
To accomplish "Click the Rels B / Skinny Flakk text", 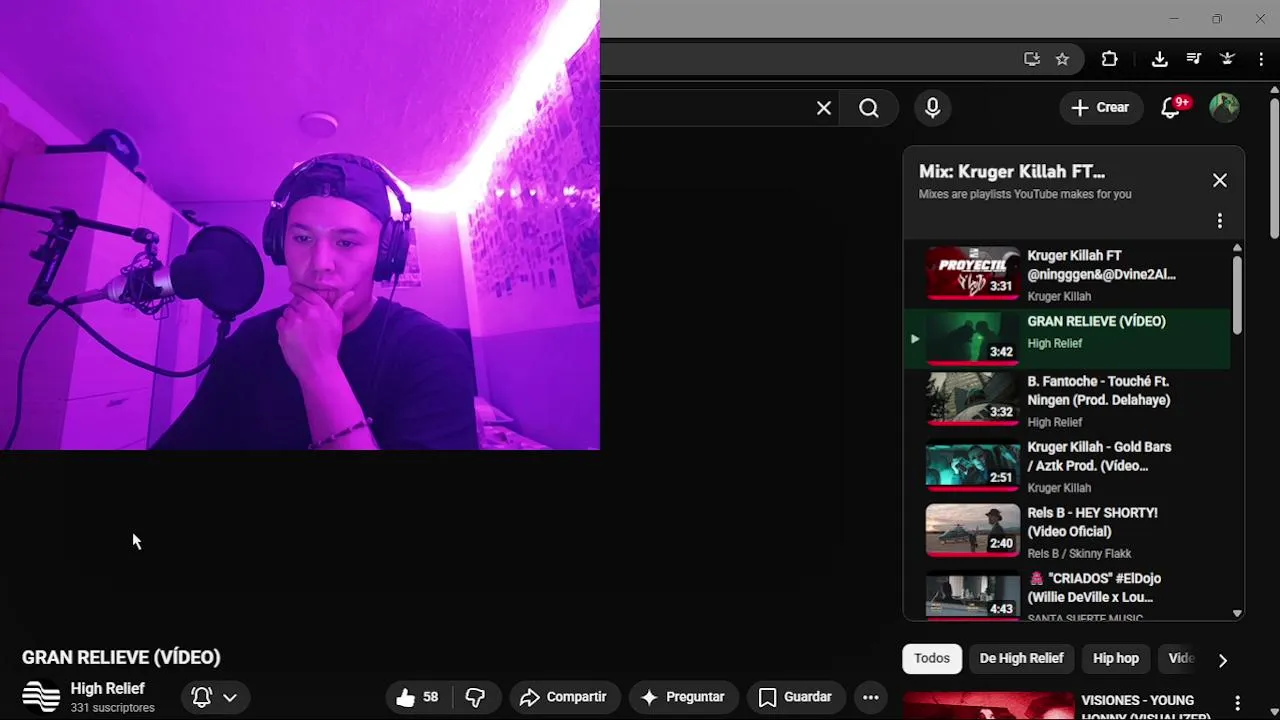I will [x=1079, y=554].
